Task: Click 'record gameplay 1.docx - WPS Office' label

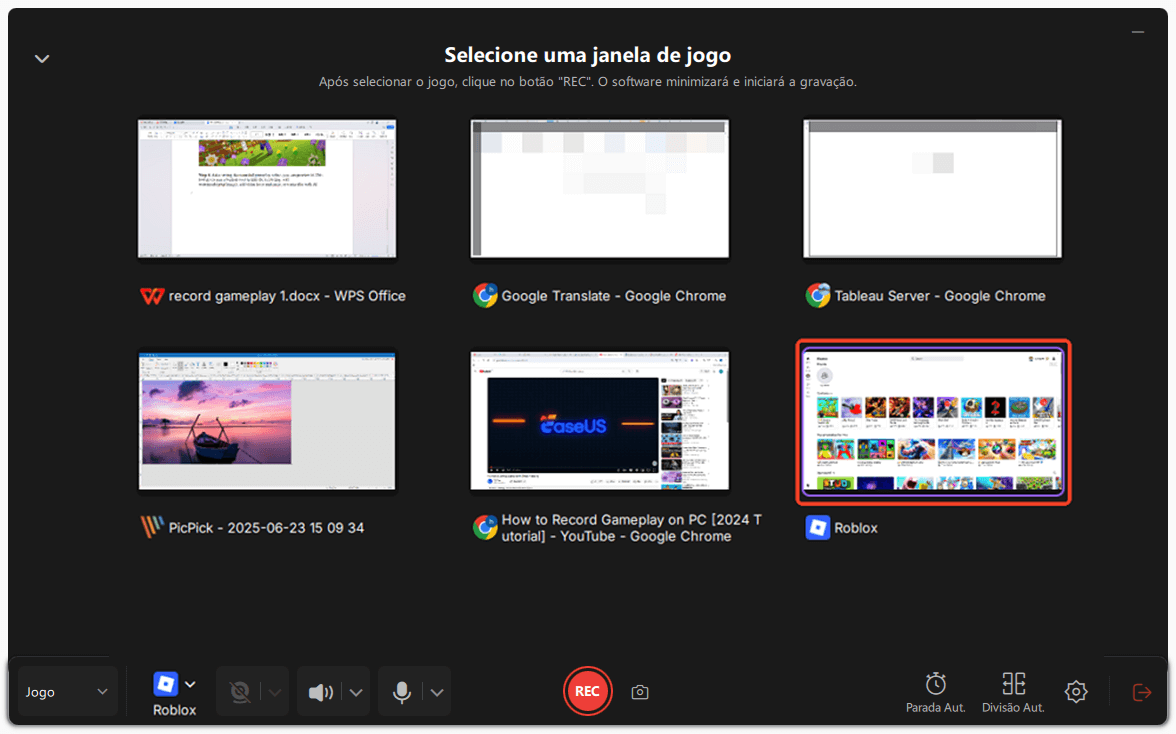Action: [287, 296]
